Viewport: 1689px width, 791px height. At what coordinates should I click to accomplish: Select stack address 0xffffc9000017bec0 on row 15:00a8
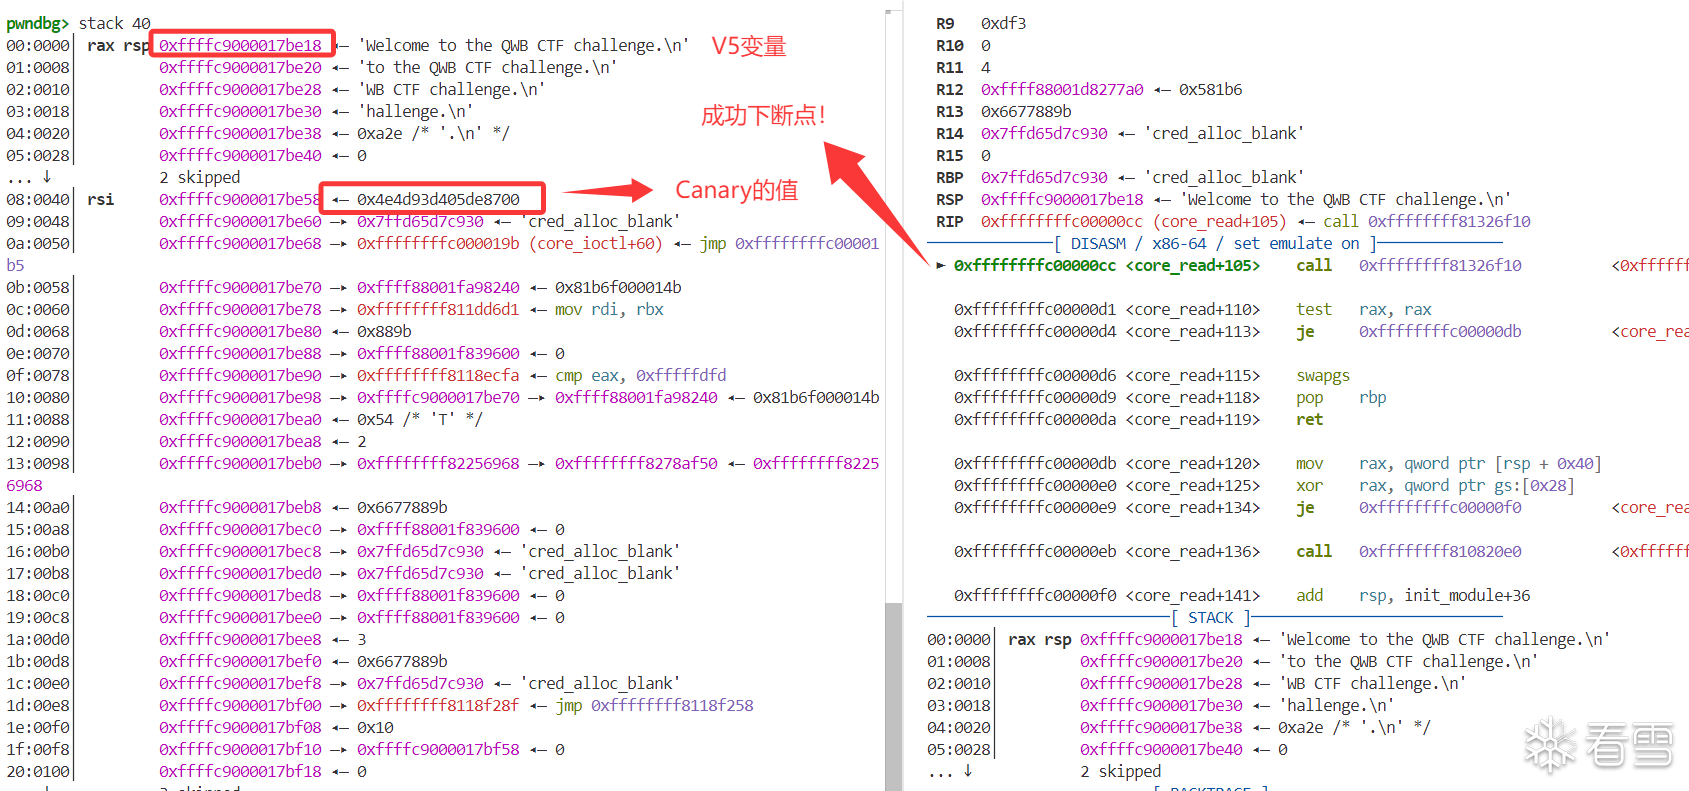[240, 529]
